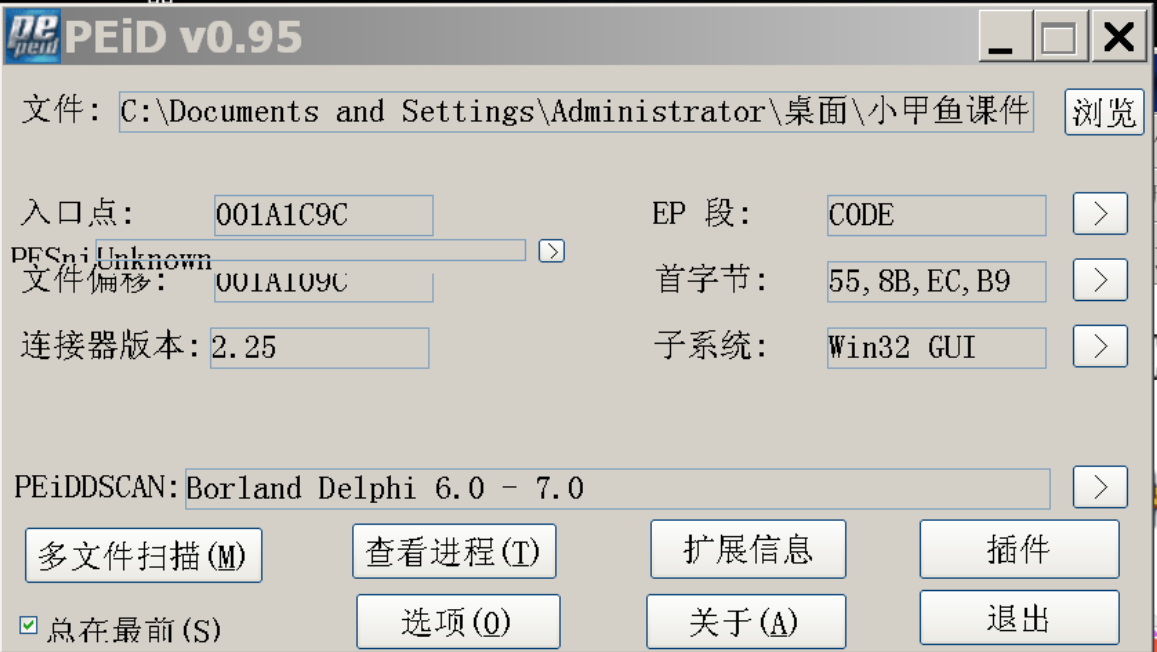Toggle the 总在最前(S) always-on-top checkbox
Viewport: 1157px width, 652px height.
[x=28, y=626]
